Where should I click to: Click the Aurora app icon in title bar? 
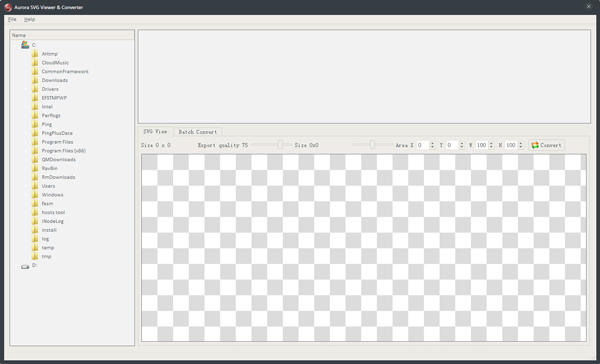coord(8,7)
